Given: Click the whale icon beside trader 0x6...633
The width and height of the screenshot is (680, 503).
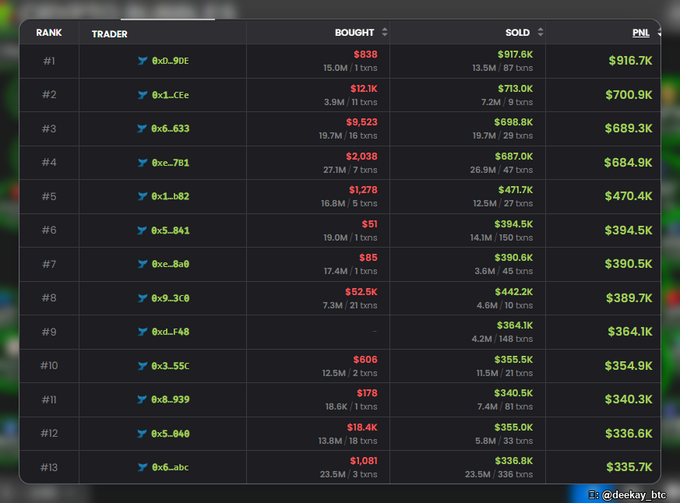Looking at the screenshot, I should point(142,128).
